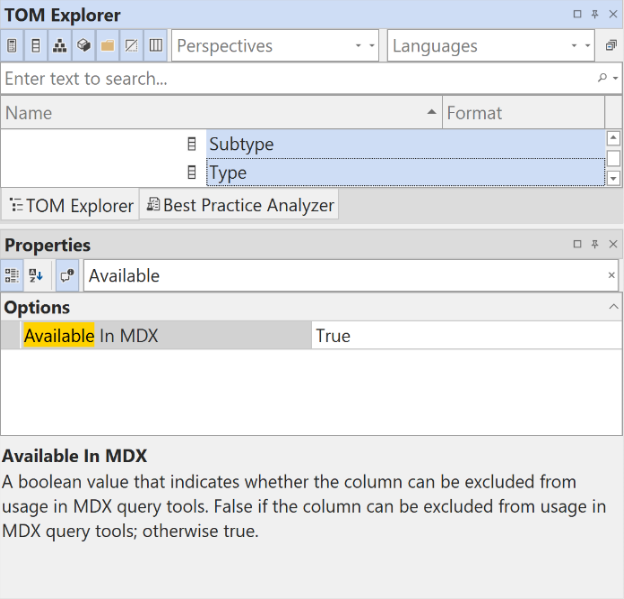Click the collapse all icon right of Languages
The image size is (624, 599).
tap(611, 46)
